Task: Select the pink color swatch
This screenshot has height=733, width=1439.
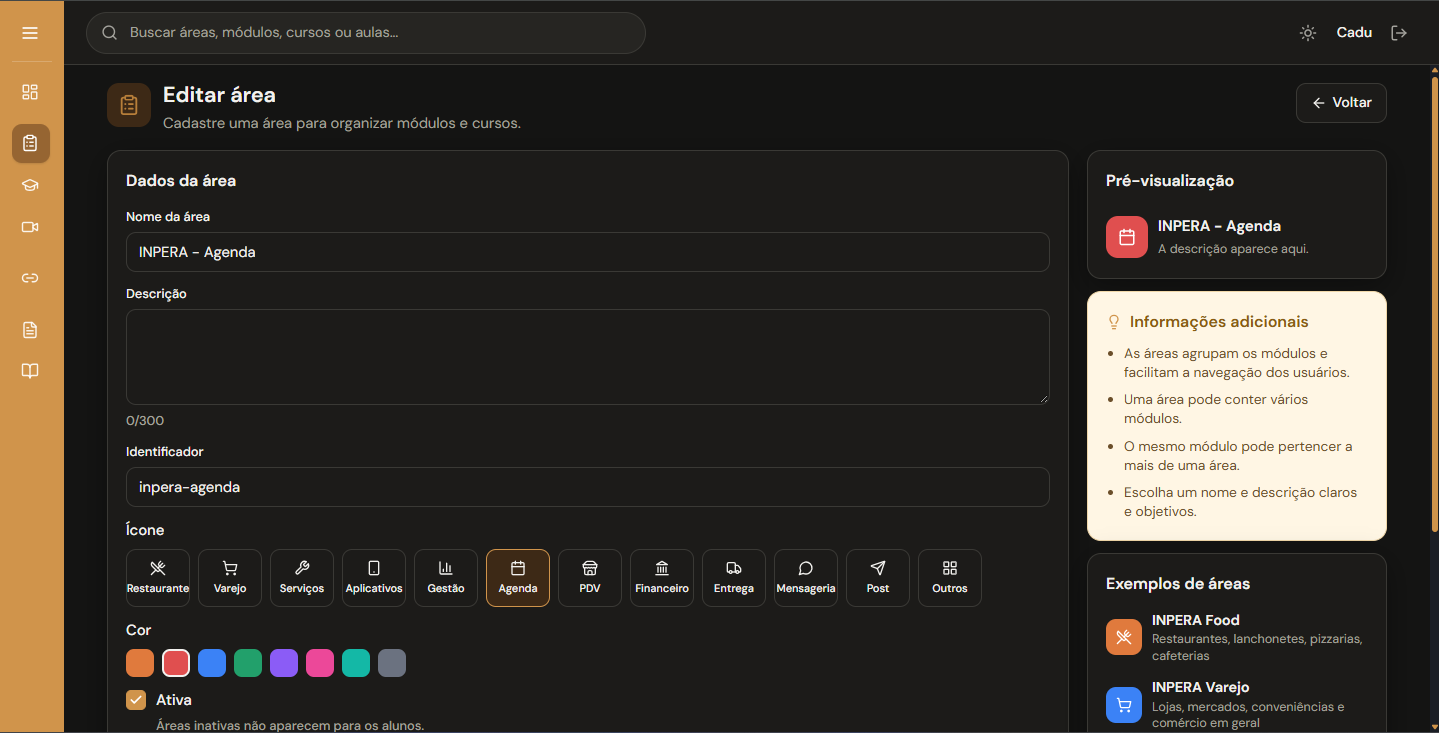Action: (x=320, y=663)
